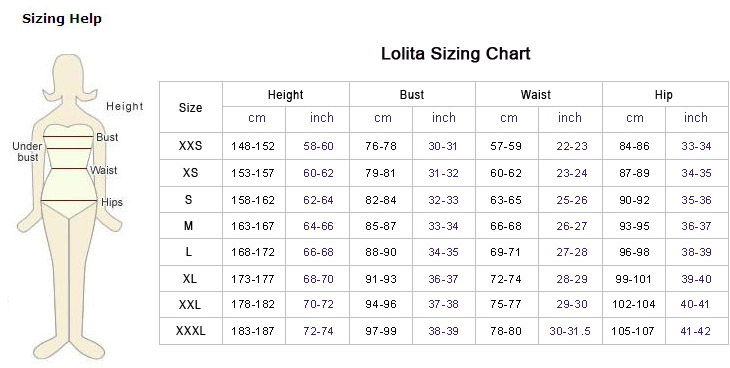Click the 105-107 hip cm cell

click(633, 331)
